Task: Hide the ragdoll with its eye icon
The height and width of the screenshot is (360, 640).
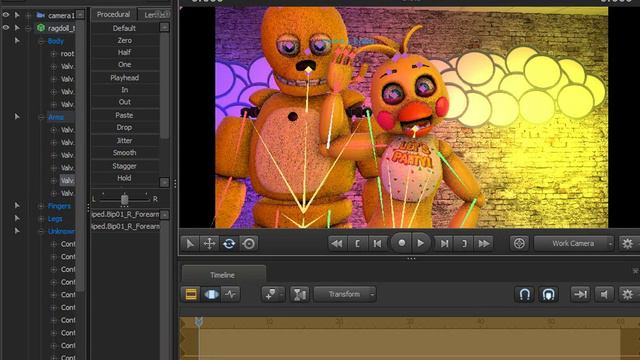Action: pos(6,28)
